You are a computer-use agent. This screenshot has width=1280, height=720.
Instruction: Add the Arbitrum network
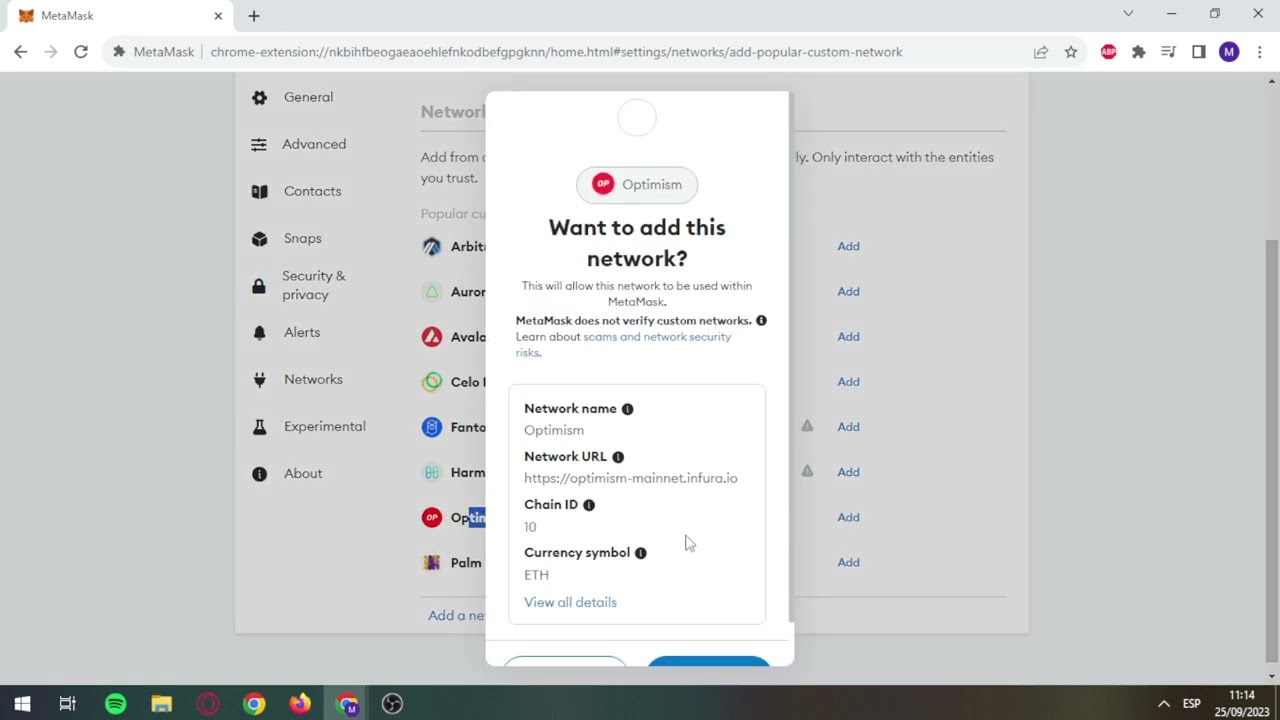click(x=848, y=246)
